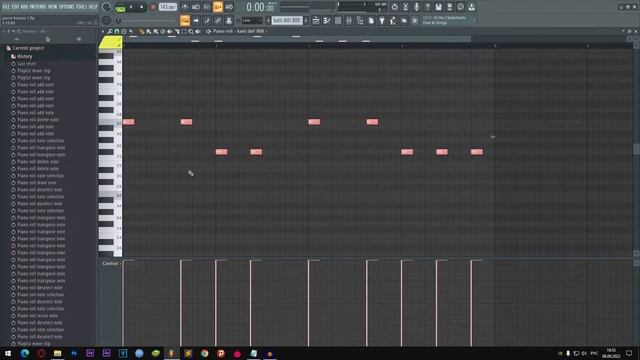Open the Windows Start menu
This screenshot has height=360, width=640.
coord(8,353)
